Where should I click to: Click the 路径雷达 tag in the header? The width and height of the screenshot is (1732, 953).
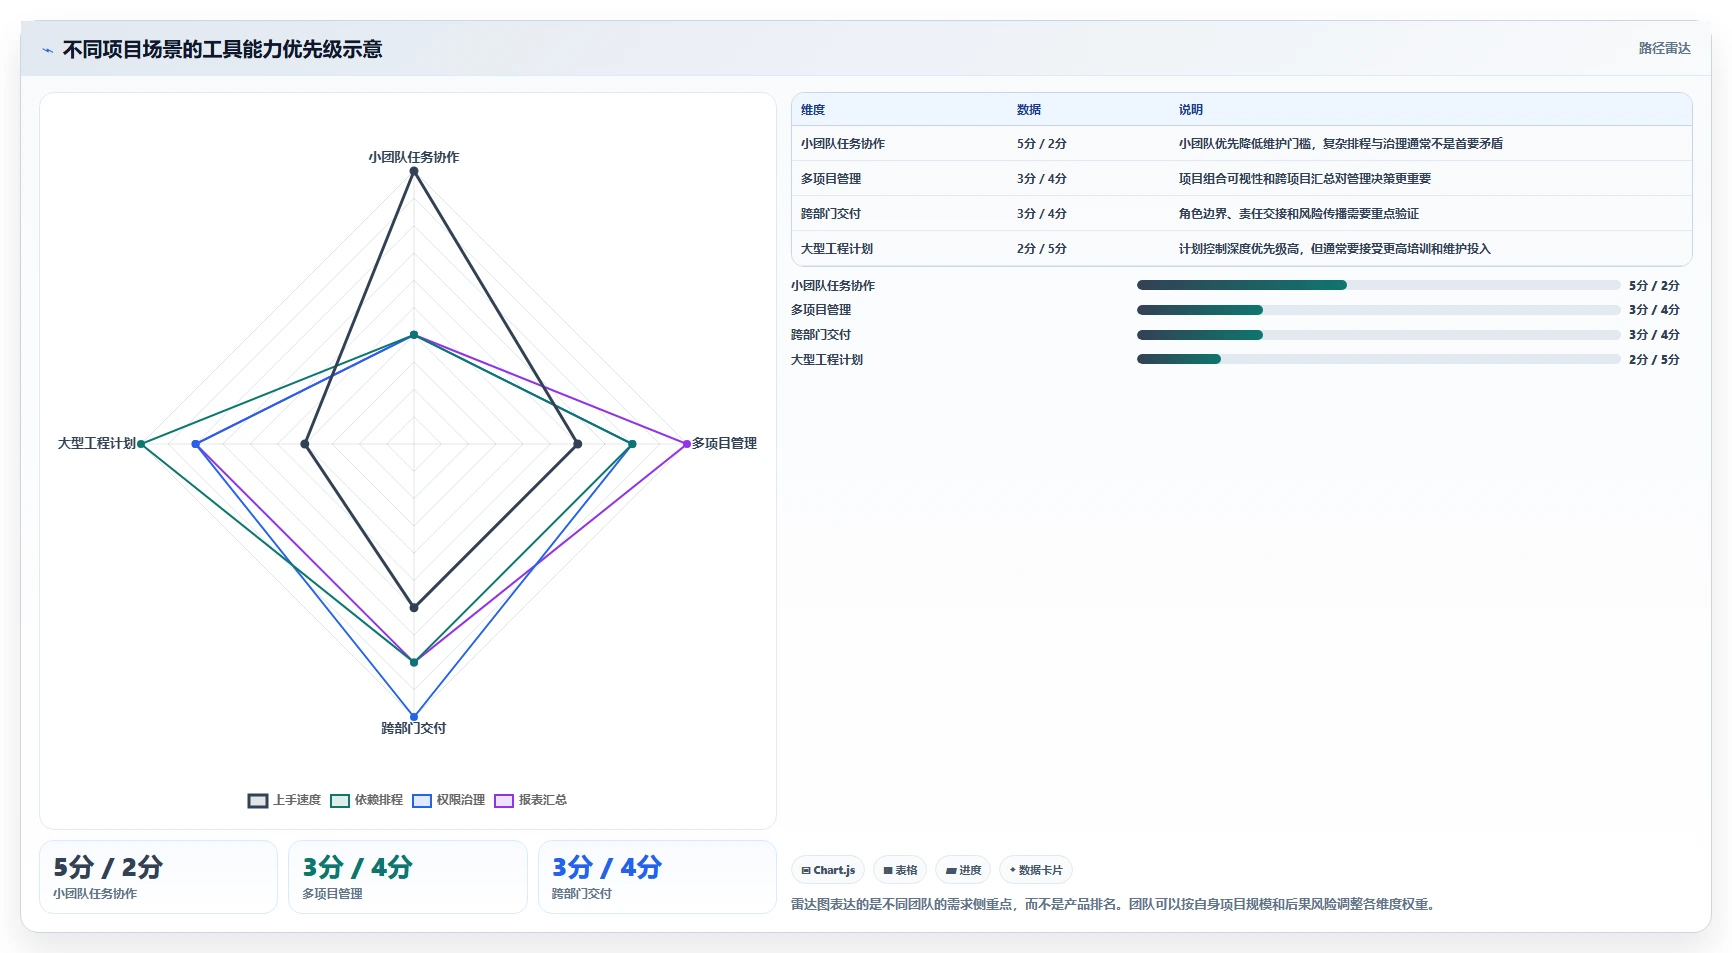(1664, 48)
